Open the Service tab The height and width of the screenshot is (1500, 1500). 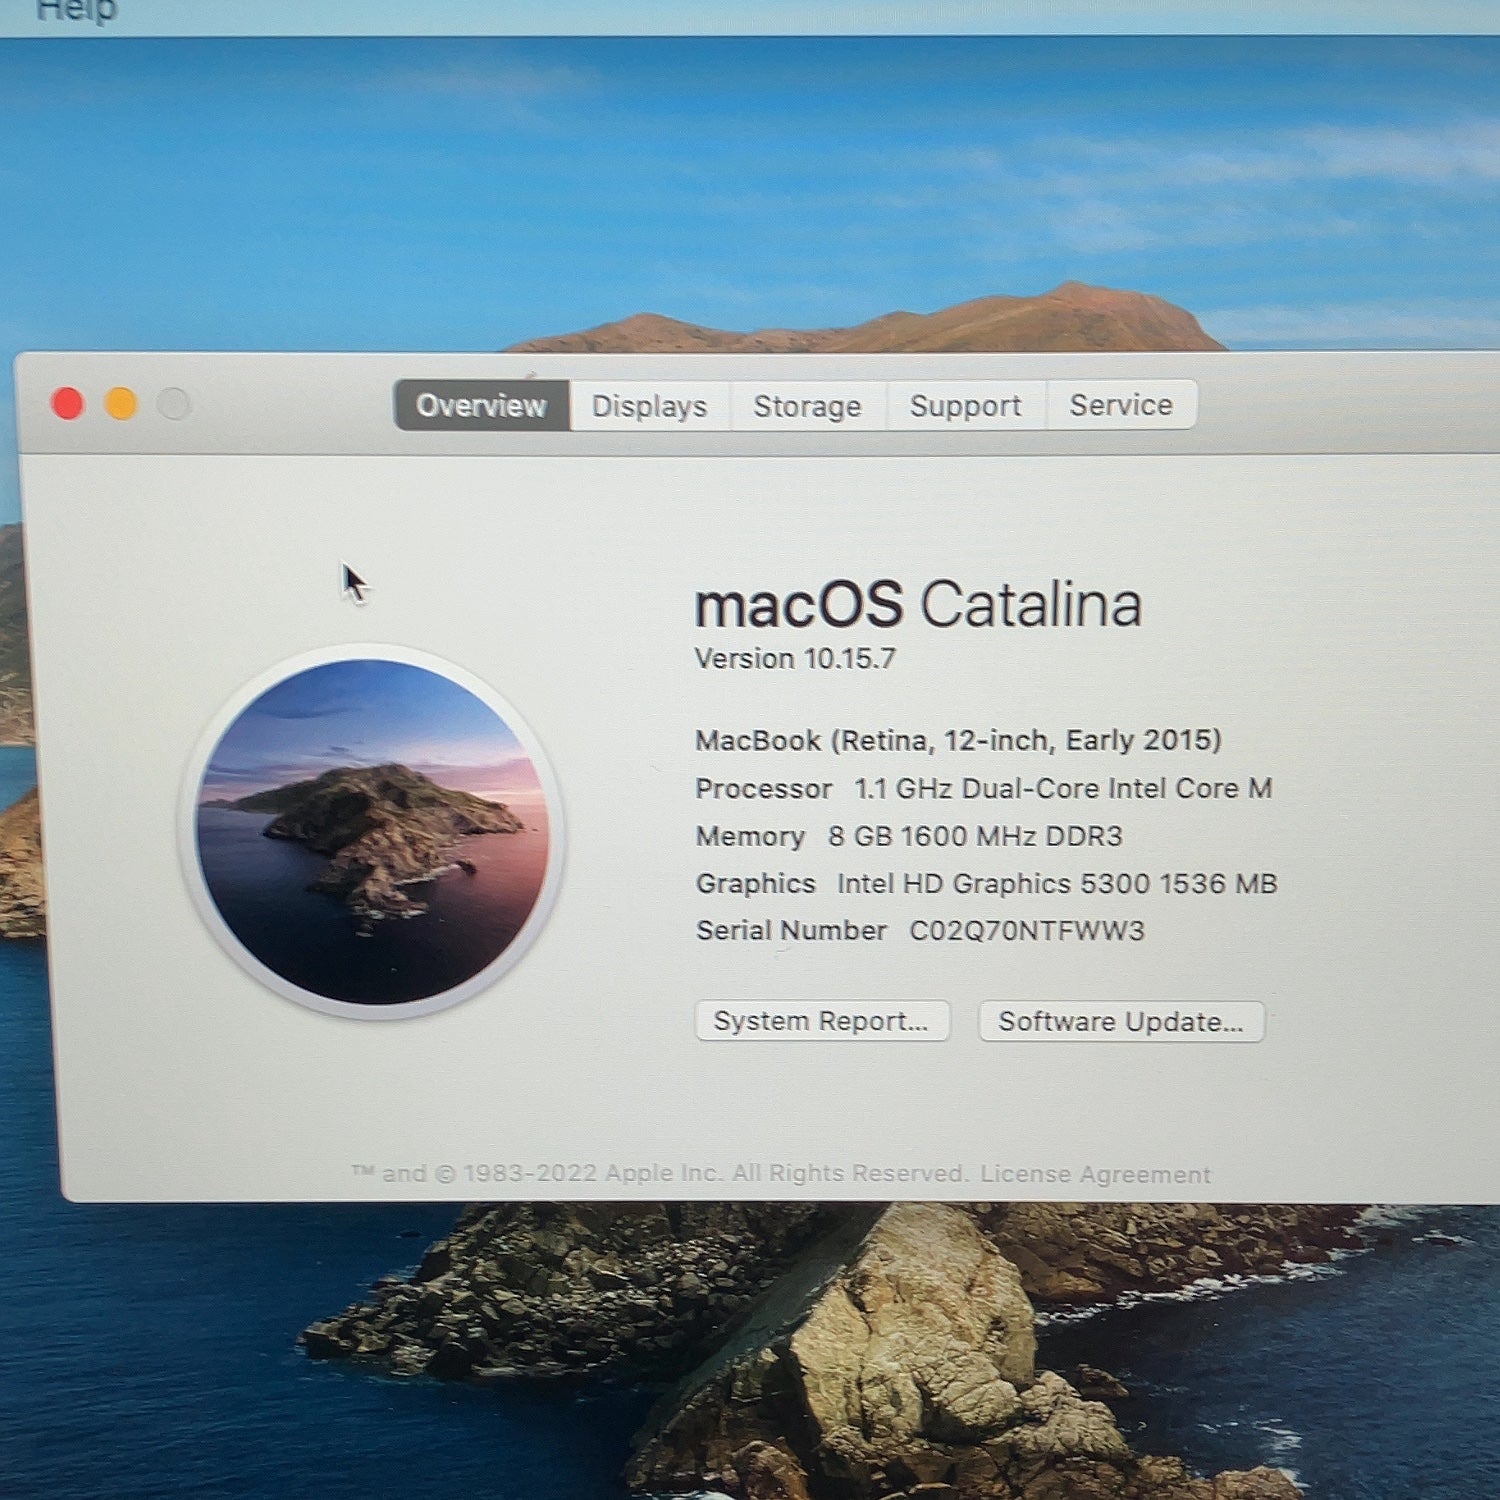click(x=1121, y=404)
